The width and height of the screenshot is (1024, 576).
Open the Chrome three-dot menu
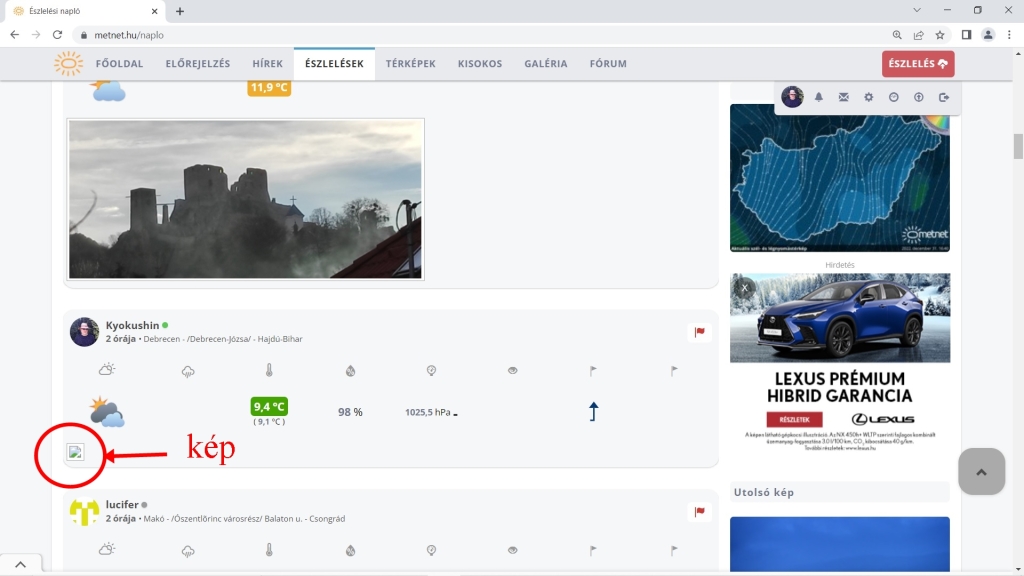(1009, 34)
